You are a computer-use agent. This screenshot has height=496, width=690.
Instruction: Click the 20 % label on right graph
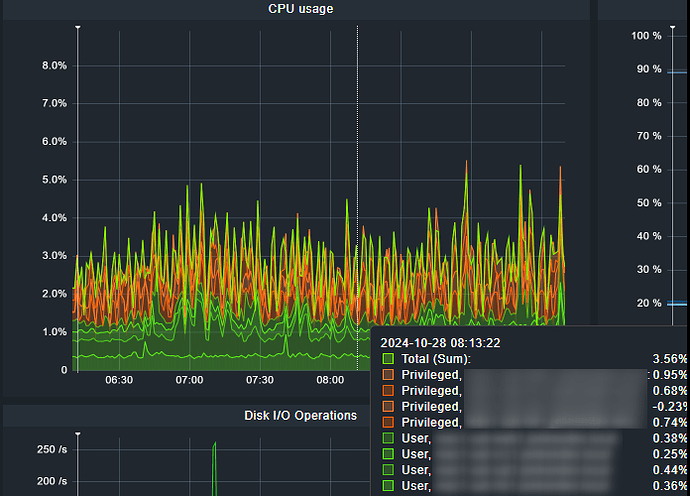click(x=649, y=303)
